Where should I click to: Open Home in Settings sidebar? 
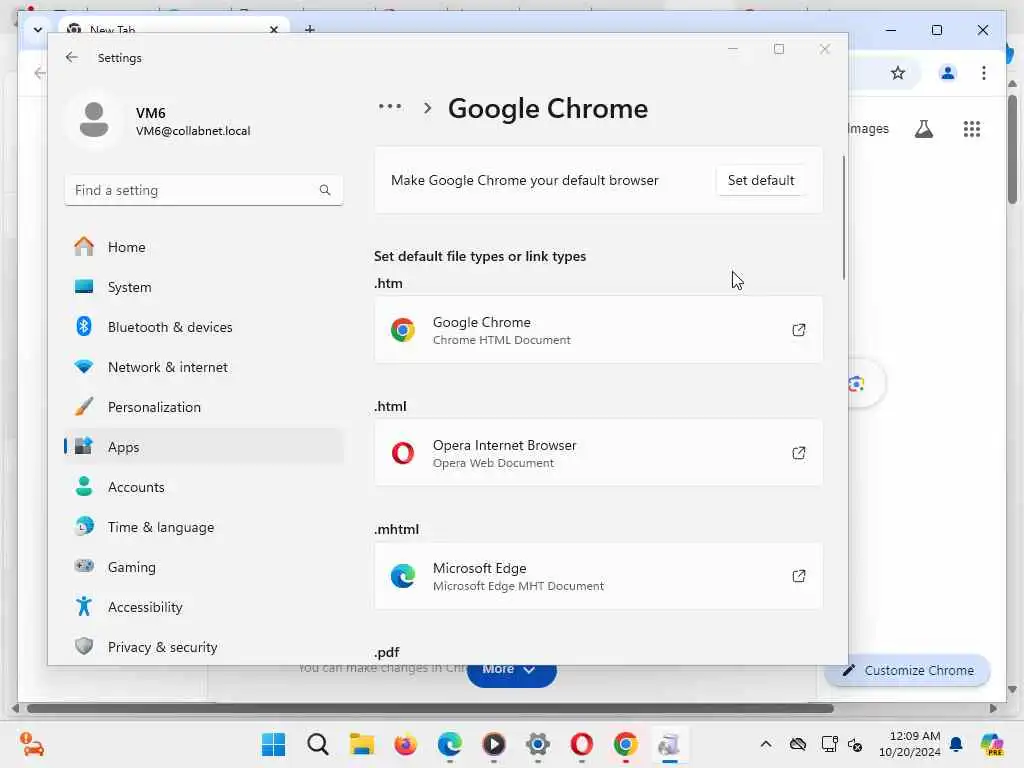[204, 247]
